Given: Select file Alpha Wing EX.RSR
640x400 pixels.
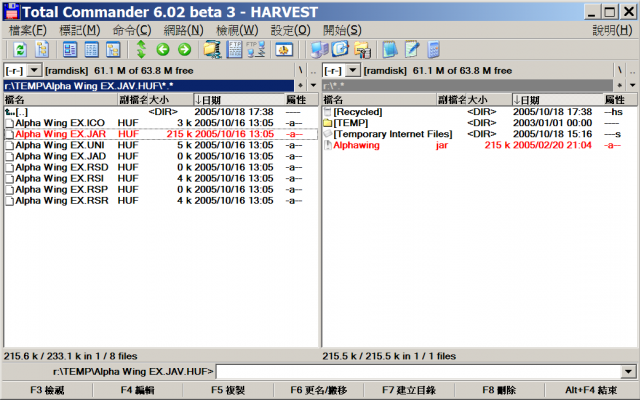Looking at the screenshot, I should tap(161, 201).
